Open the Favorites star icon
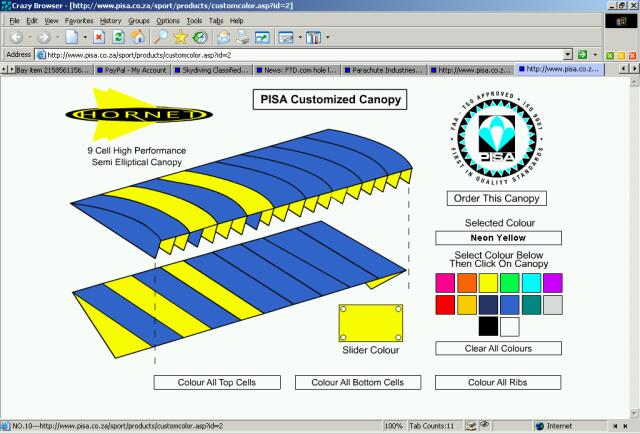 pos(180,38)
